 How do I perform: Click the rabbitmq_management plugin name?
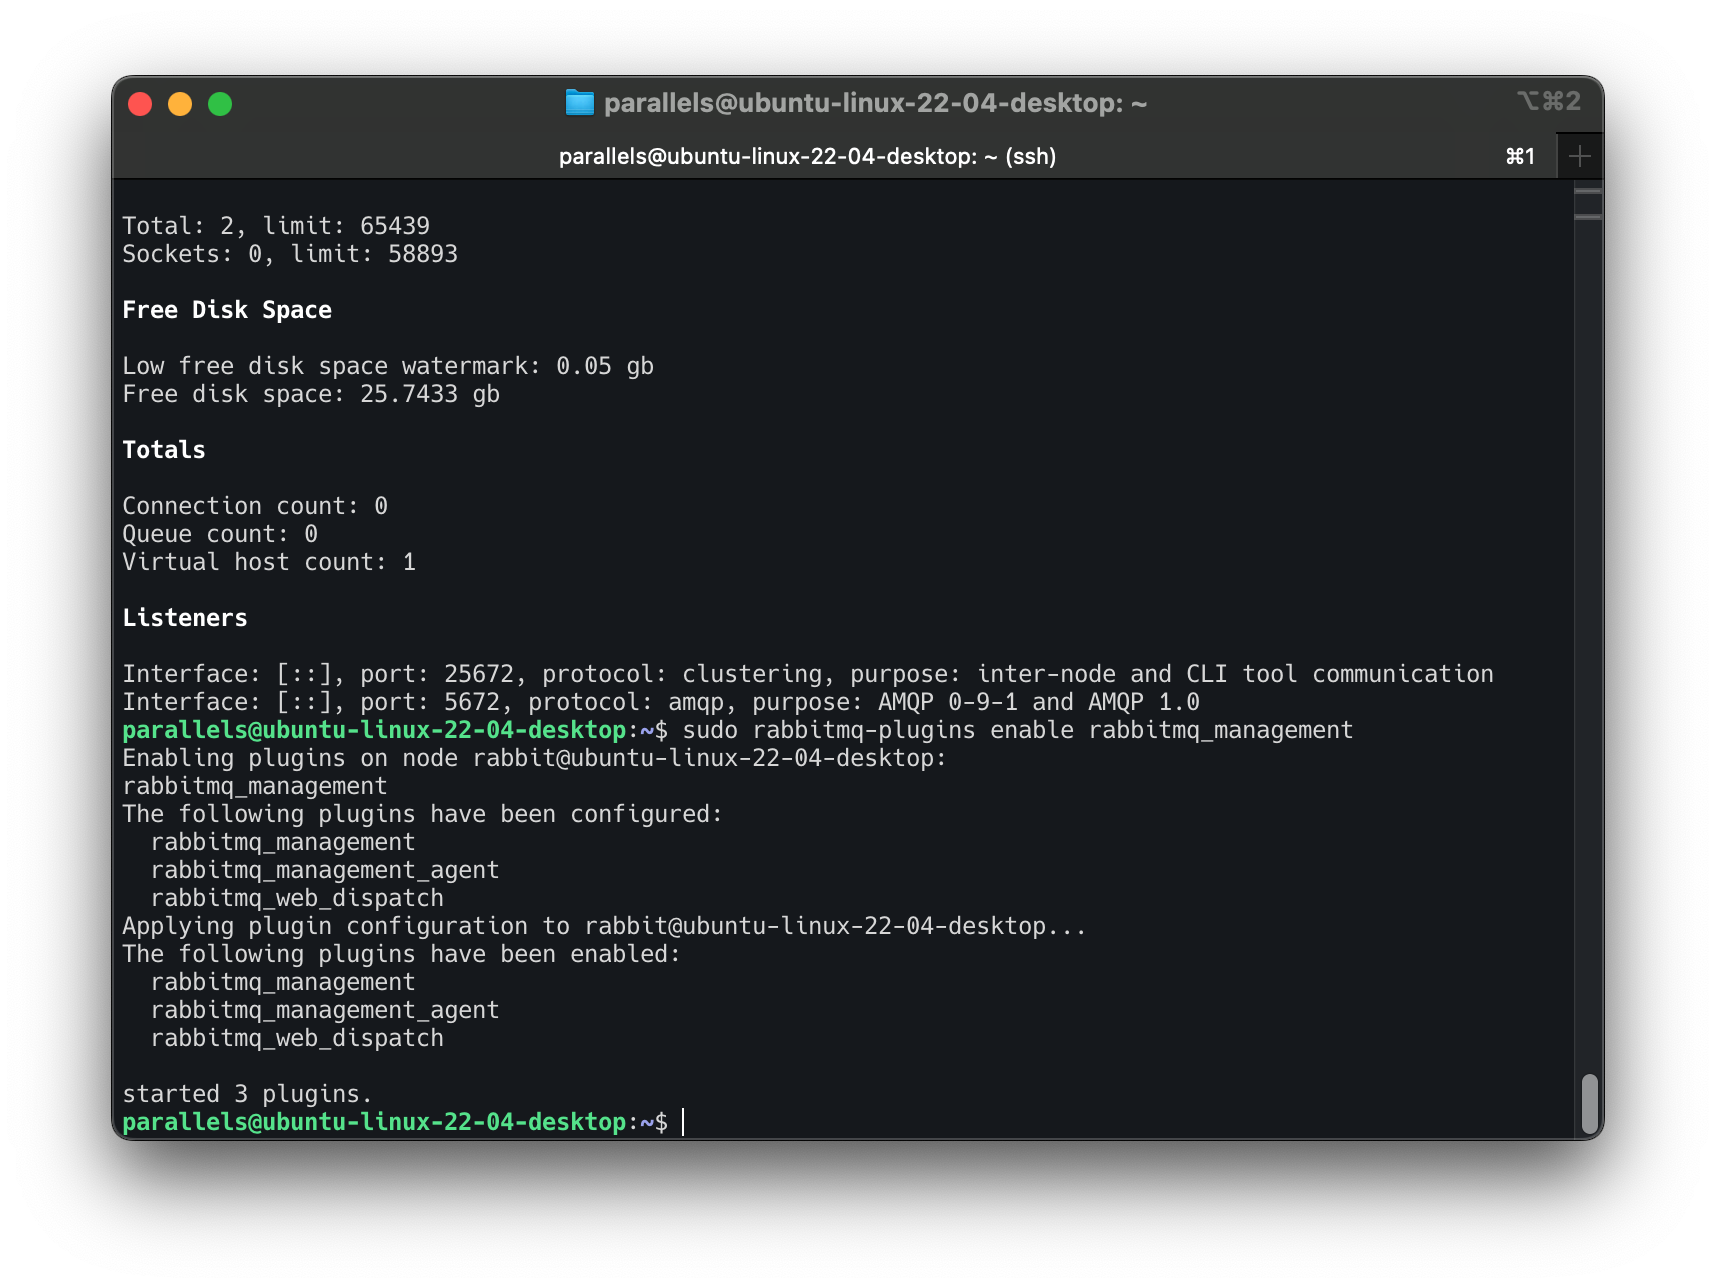282,841
